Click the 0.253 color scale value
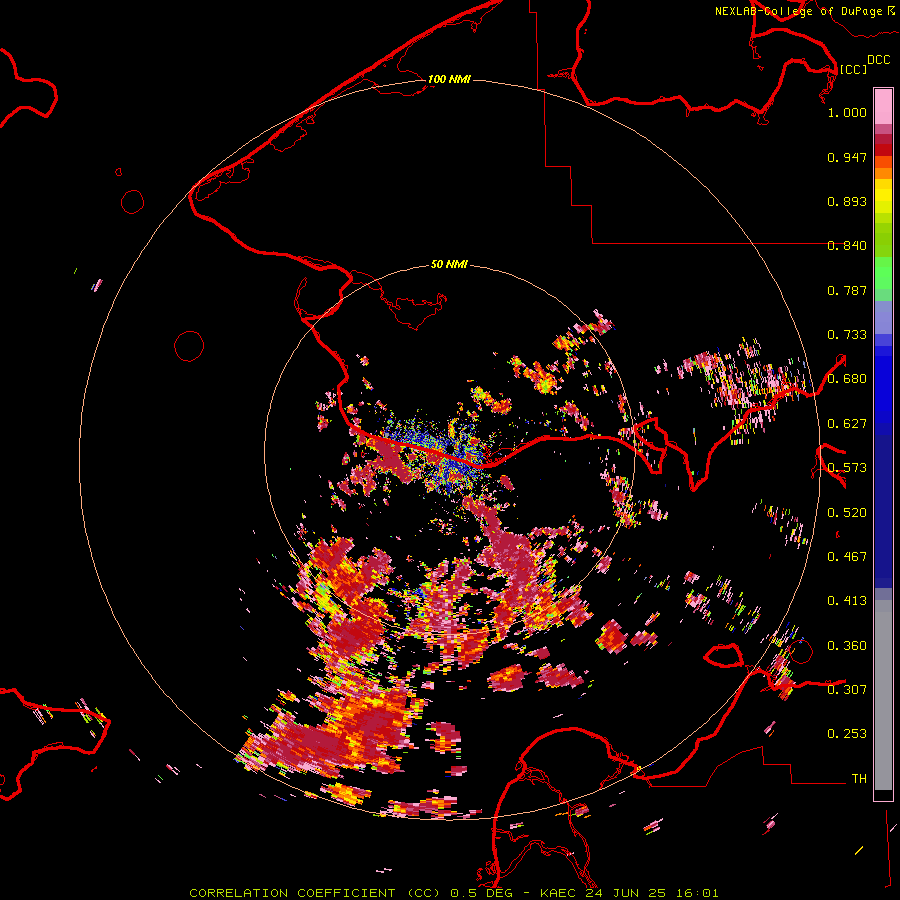 (847, 734)
